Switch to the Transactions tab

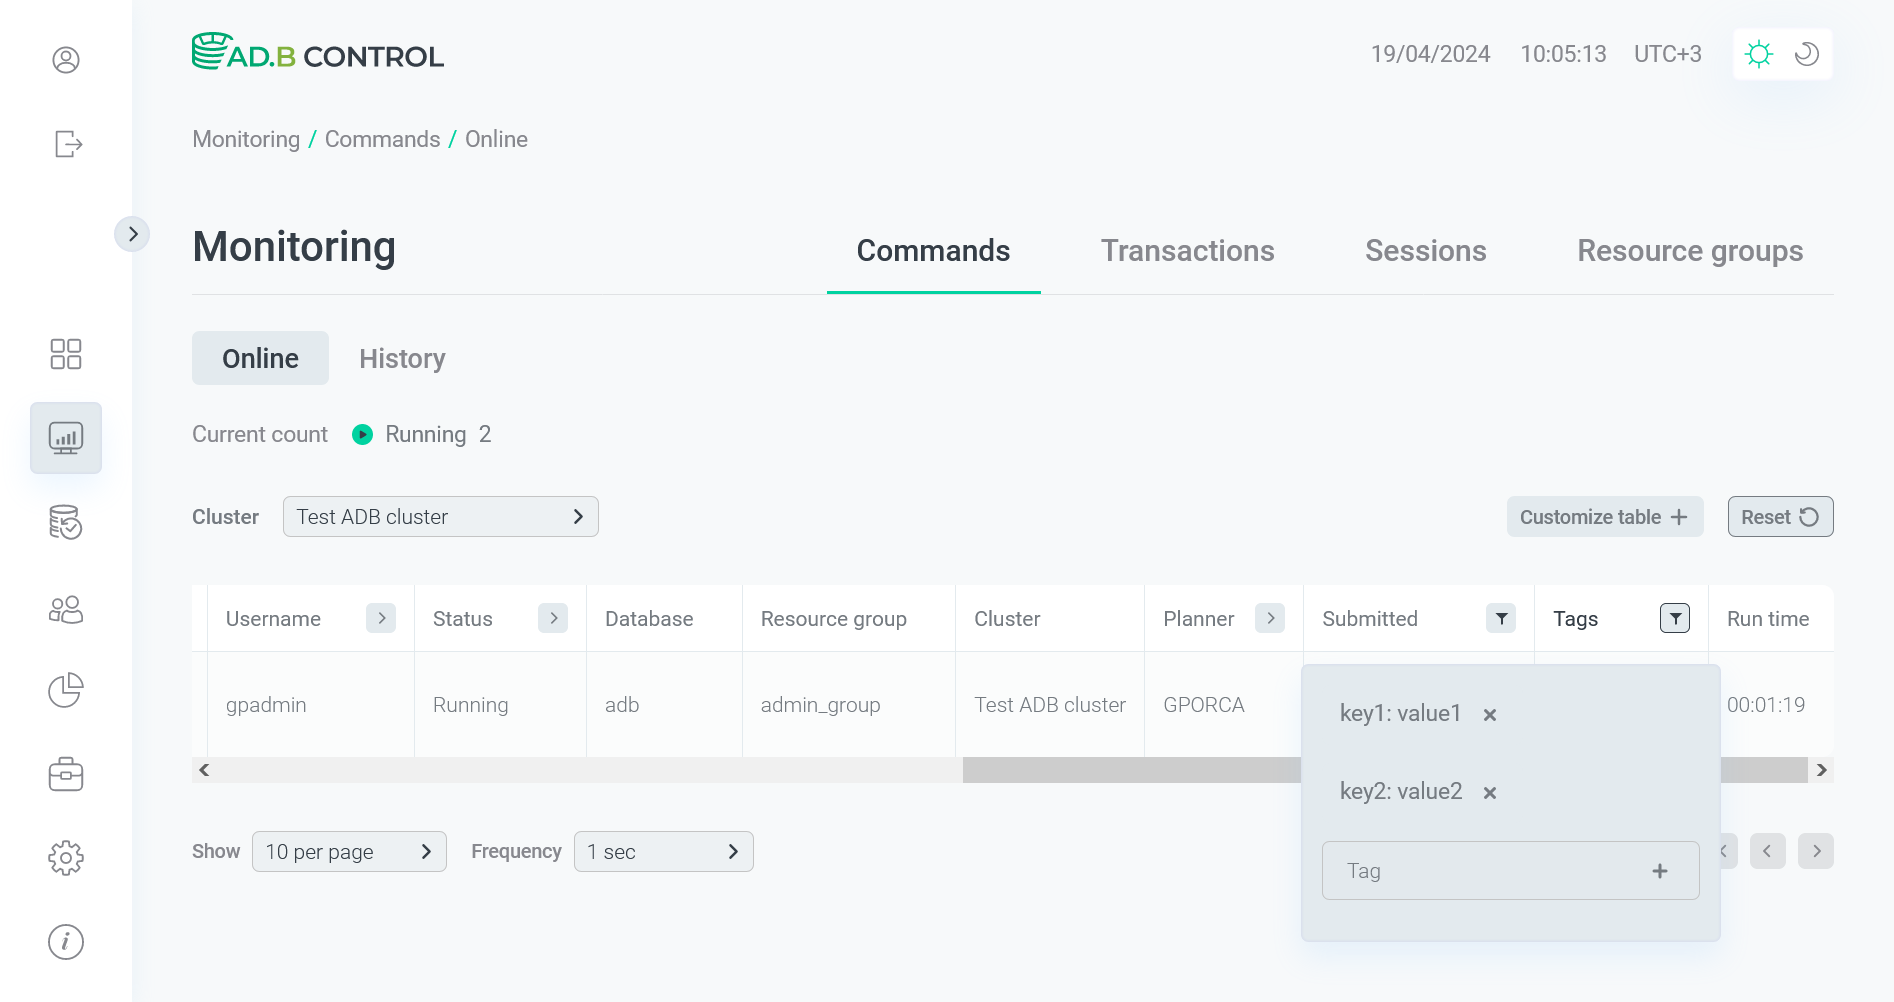(x=1187, y=251)
